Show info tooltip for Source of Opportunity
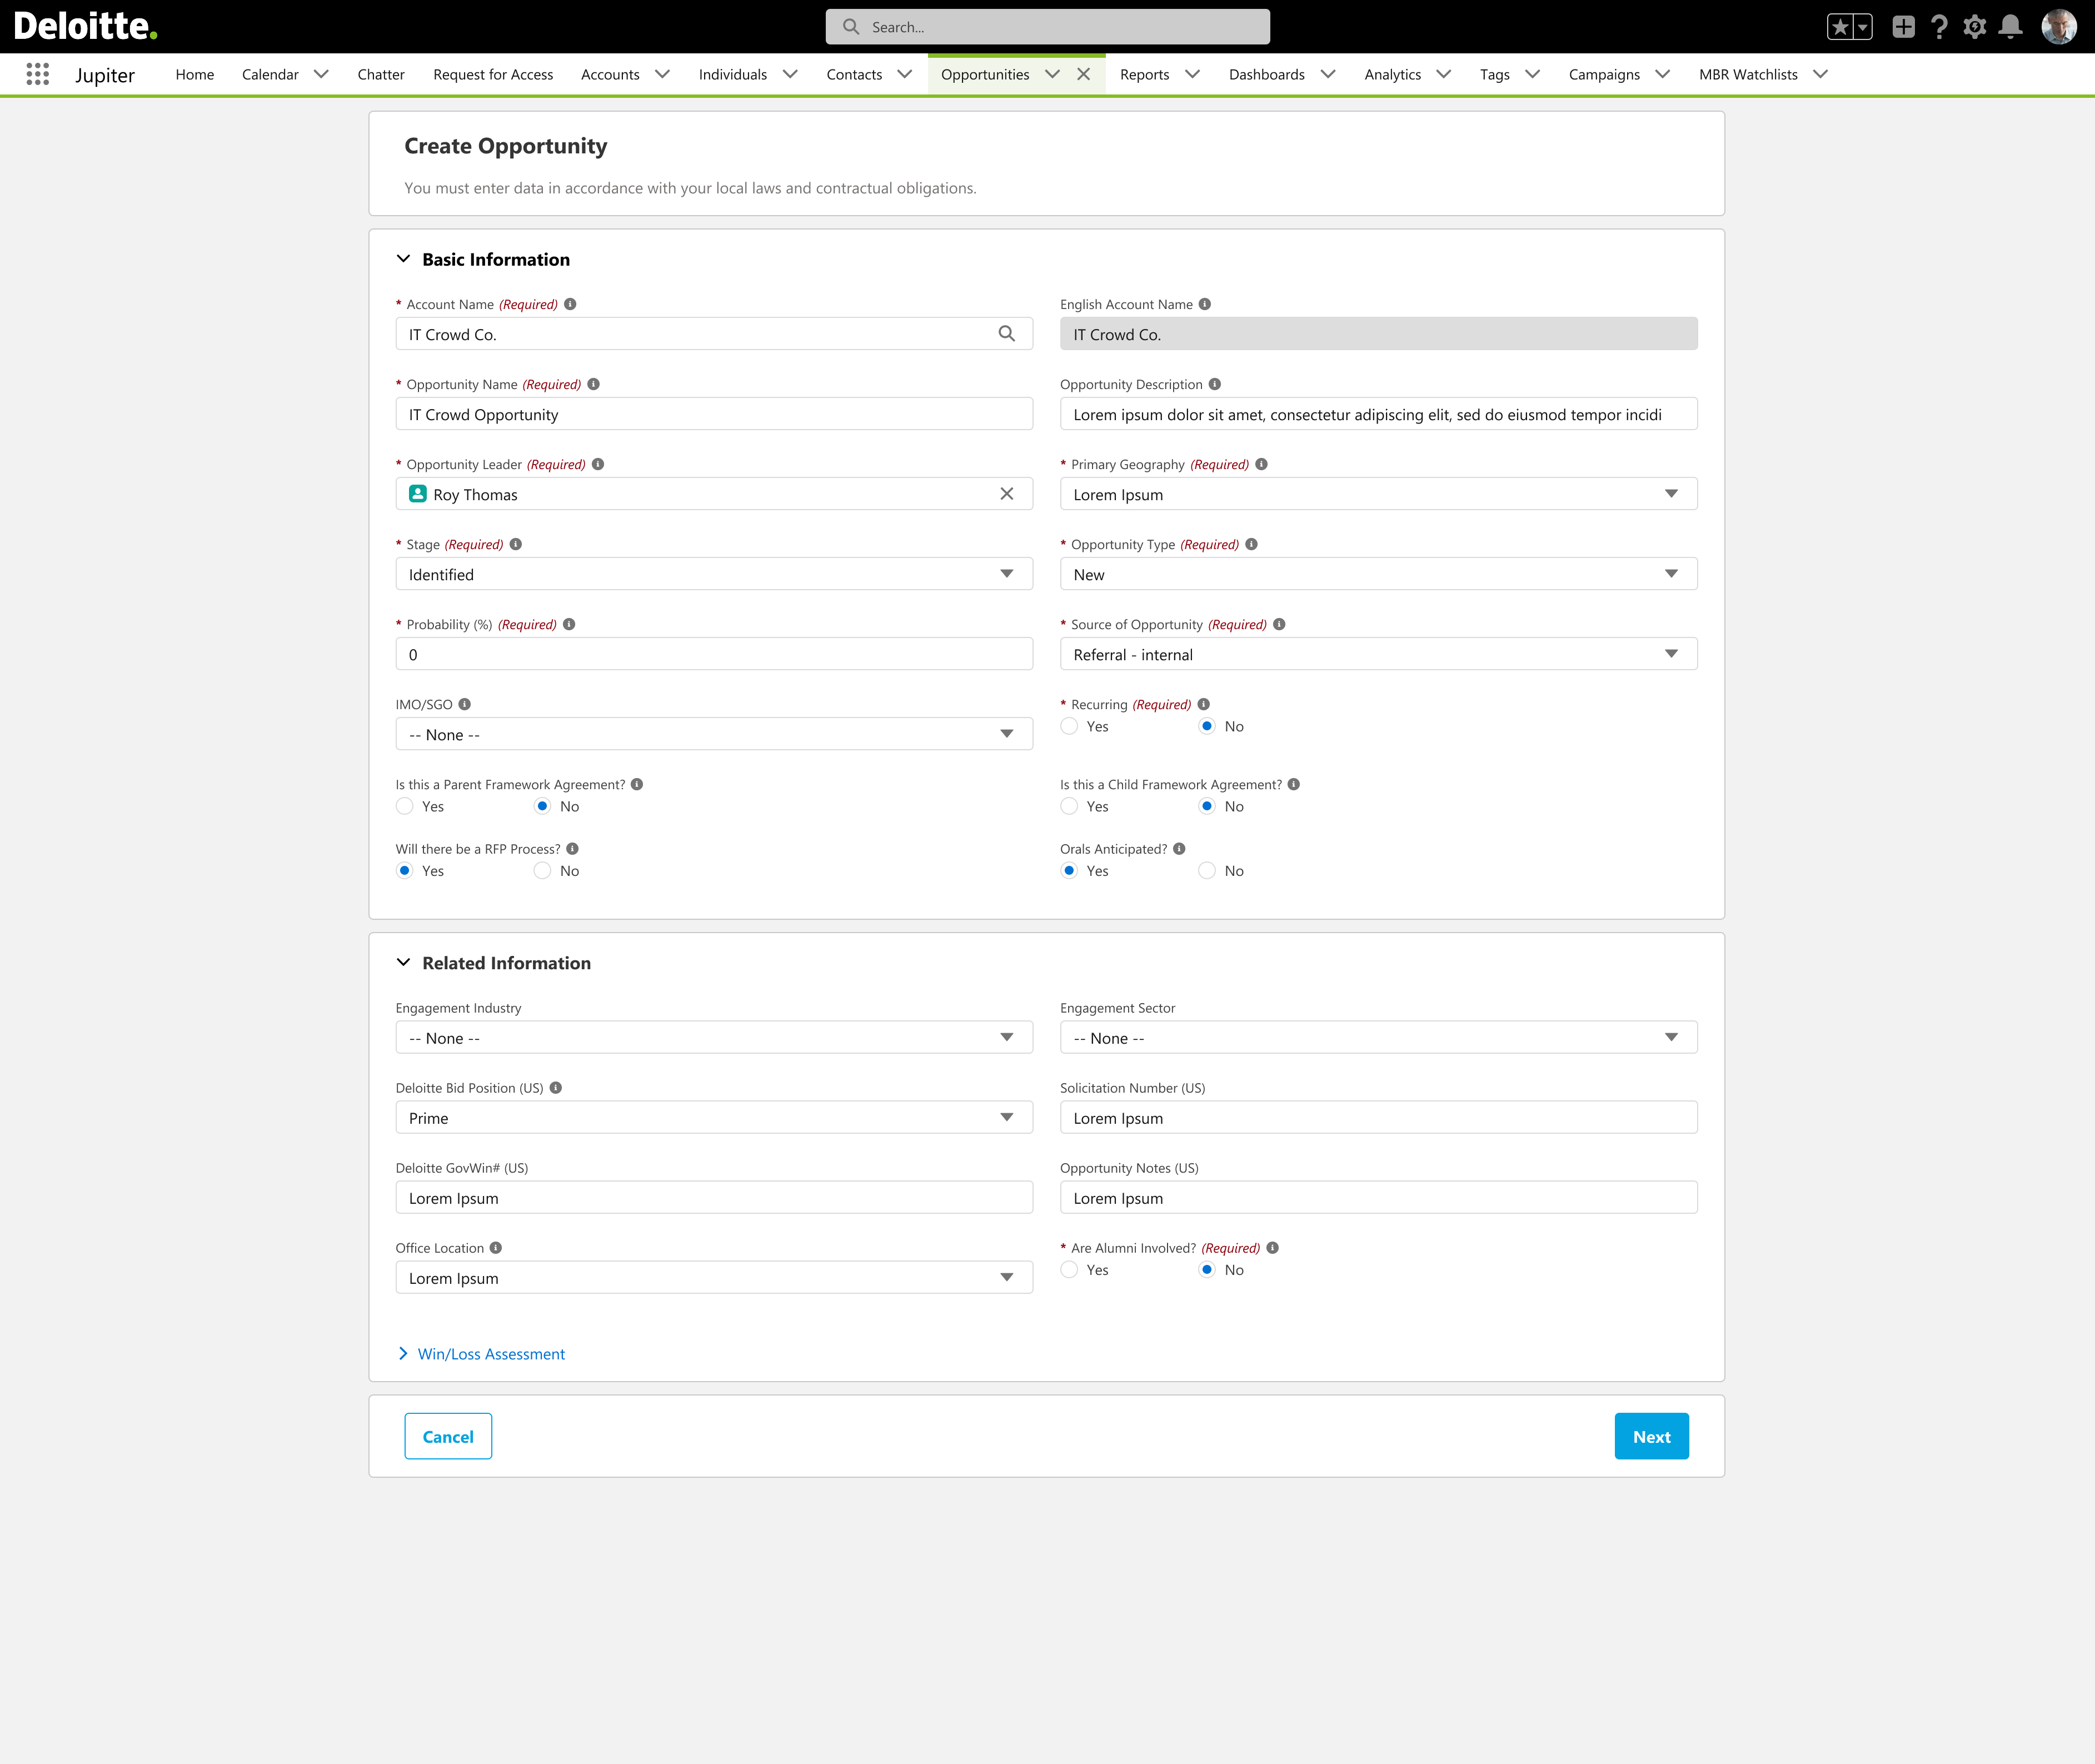Screen dimensions: 2095x1764 click(x=1279, y=624)
